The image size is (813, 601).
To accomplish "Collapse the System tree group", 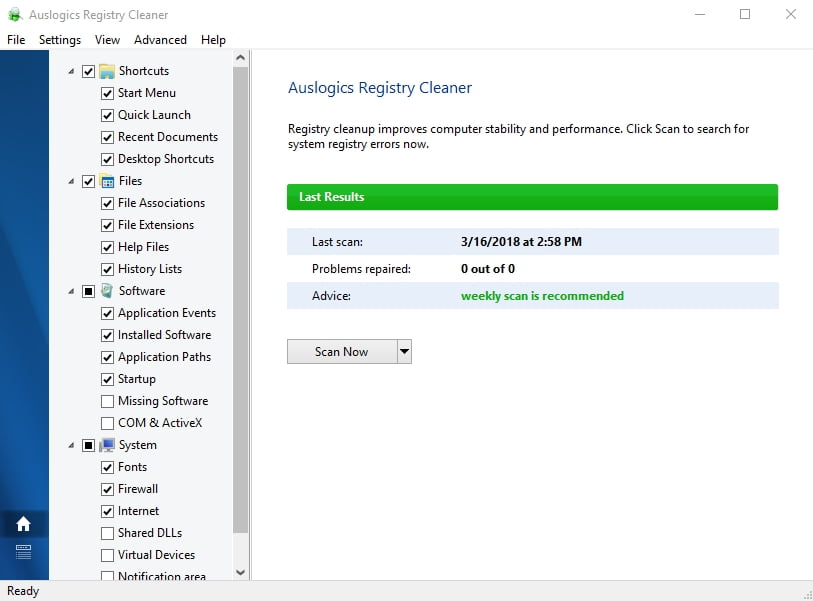I will [71, 445].
